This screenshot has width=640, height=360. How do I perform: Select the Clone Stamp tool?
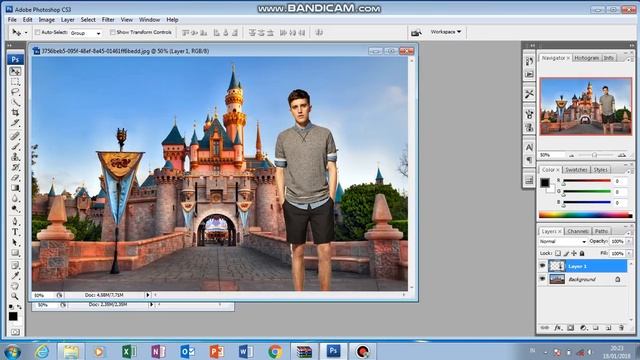(x=15, y=157)
